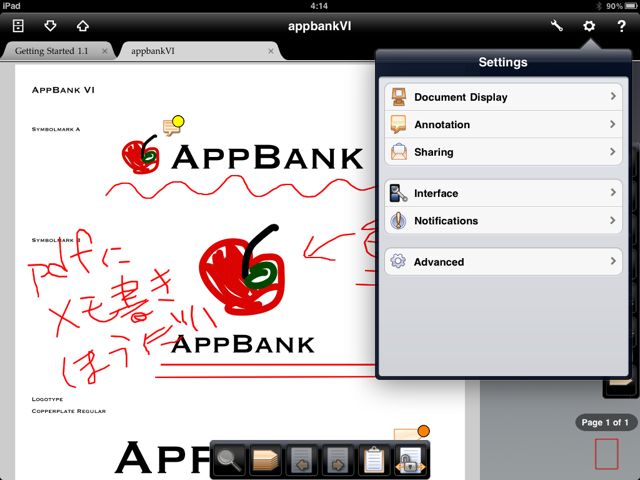Open Interface settings
Screen dimensions: 640x480
coord(503,193)
